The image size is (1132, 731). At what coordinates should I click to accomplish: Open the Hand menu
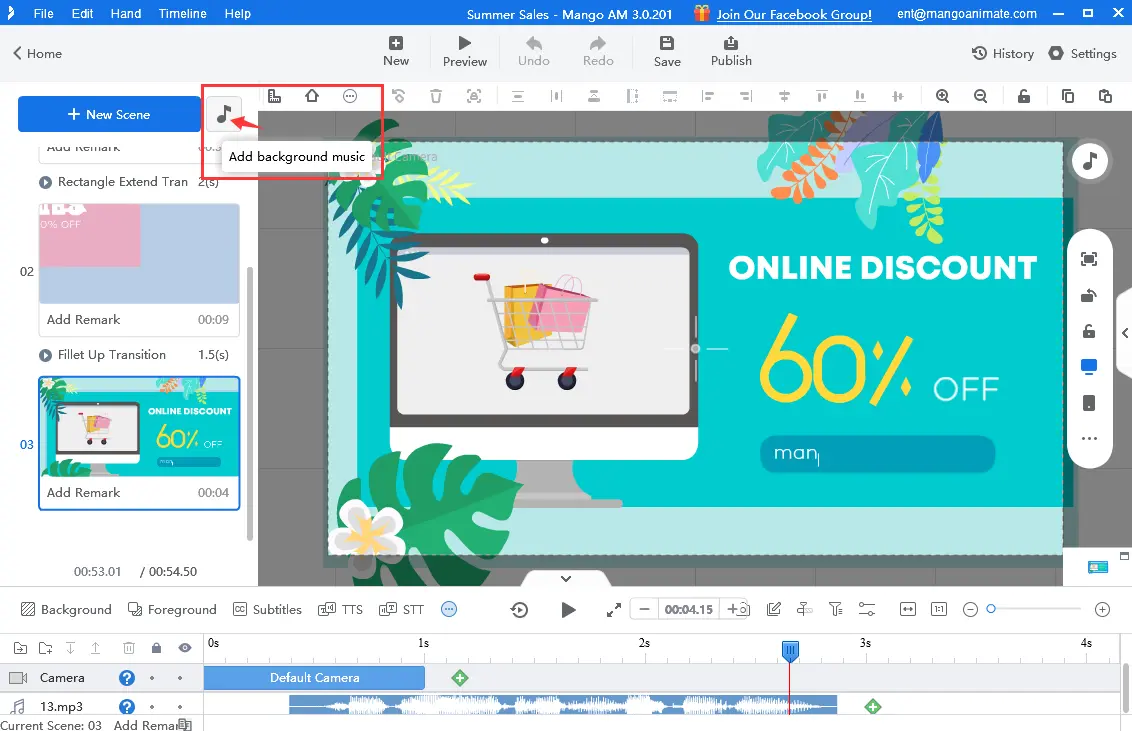coord(125,14)
